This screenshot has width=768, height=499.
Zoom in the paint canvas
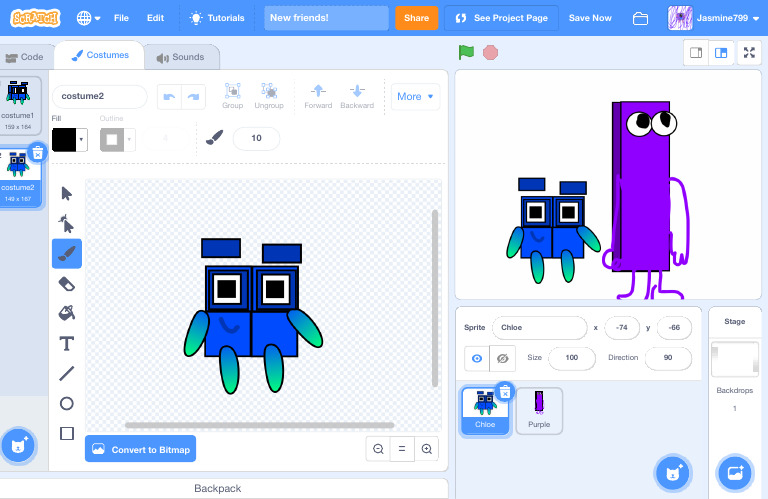pos(427,449)
